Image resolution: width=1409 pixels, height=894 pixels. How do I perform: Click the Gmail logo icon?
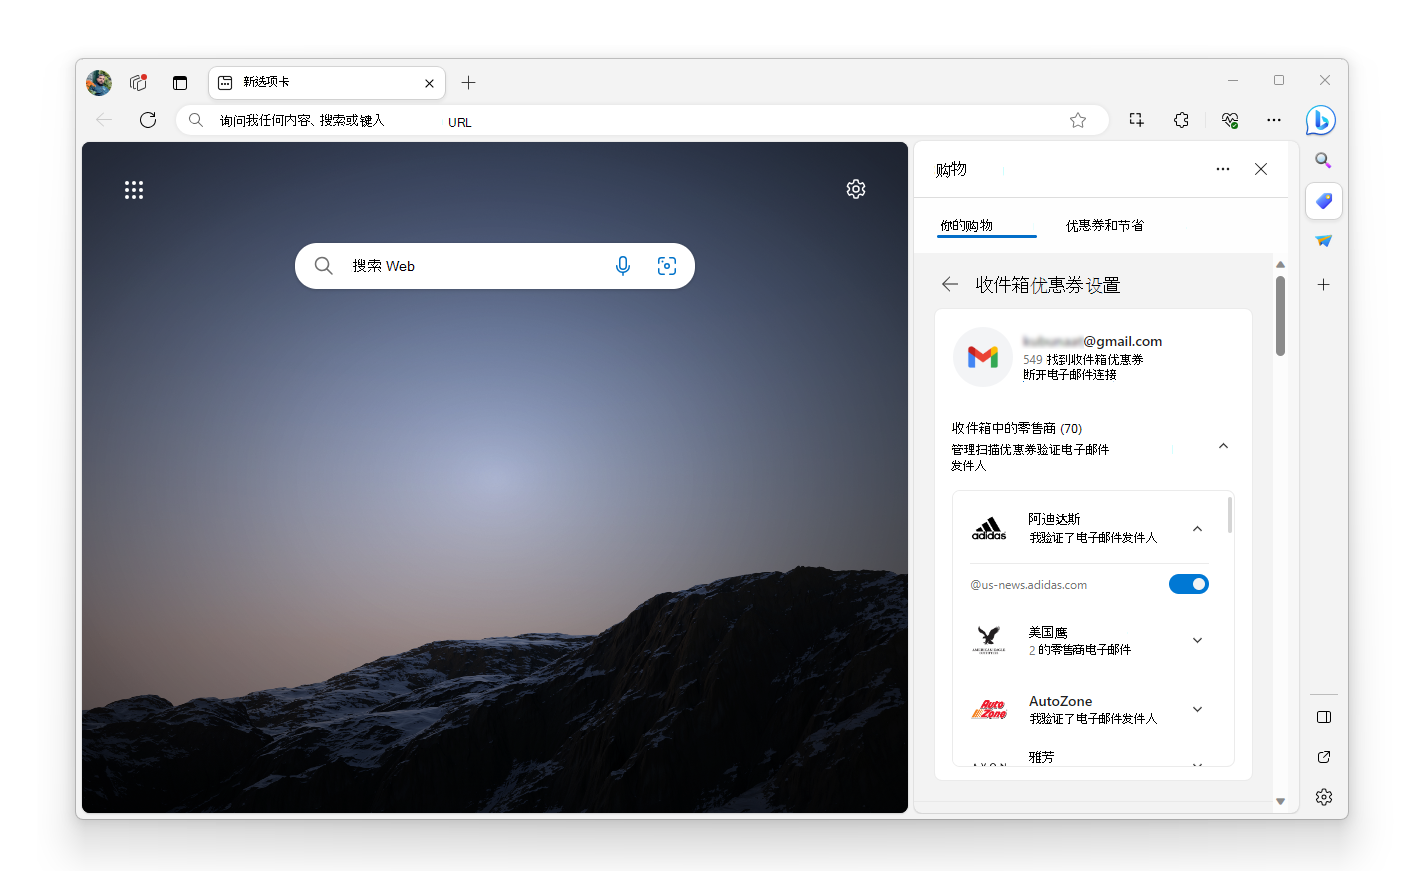click(x=983, y=357)
